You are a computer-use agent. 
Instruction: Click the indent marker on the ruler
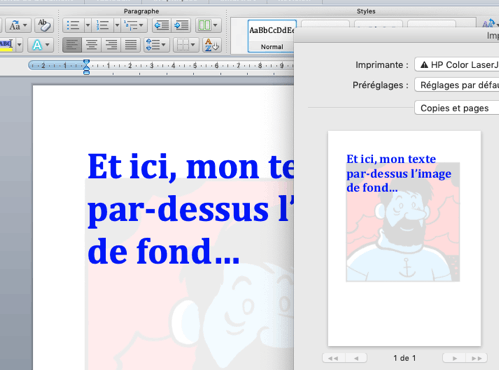[86, 66]
